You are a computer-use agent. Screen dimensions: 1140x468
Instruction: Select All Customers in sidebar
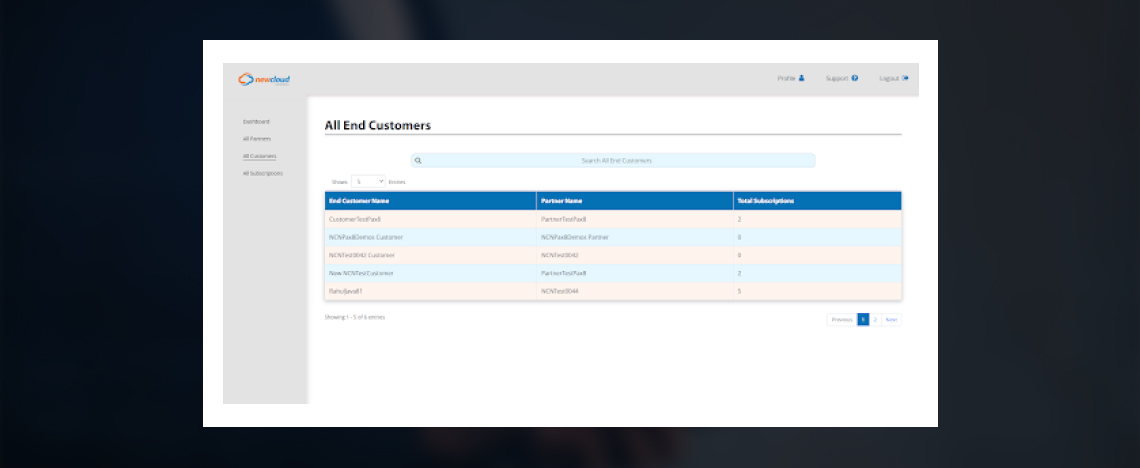click(x=260, y=156)
